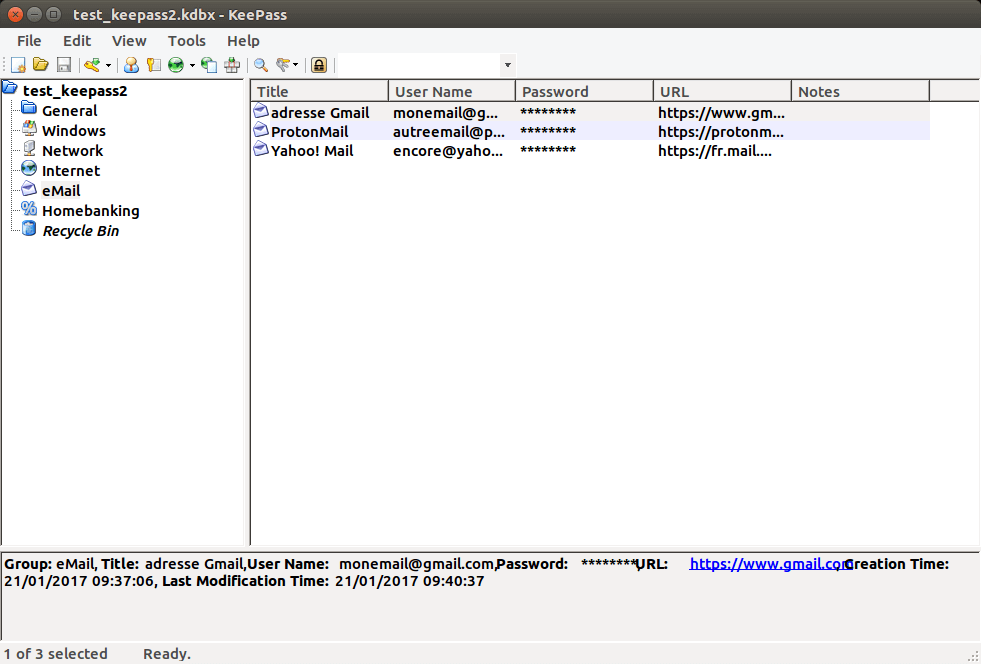Click the Show Entries keys icon
981x664 pixels.
(283, 65)
